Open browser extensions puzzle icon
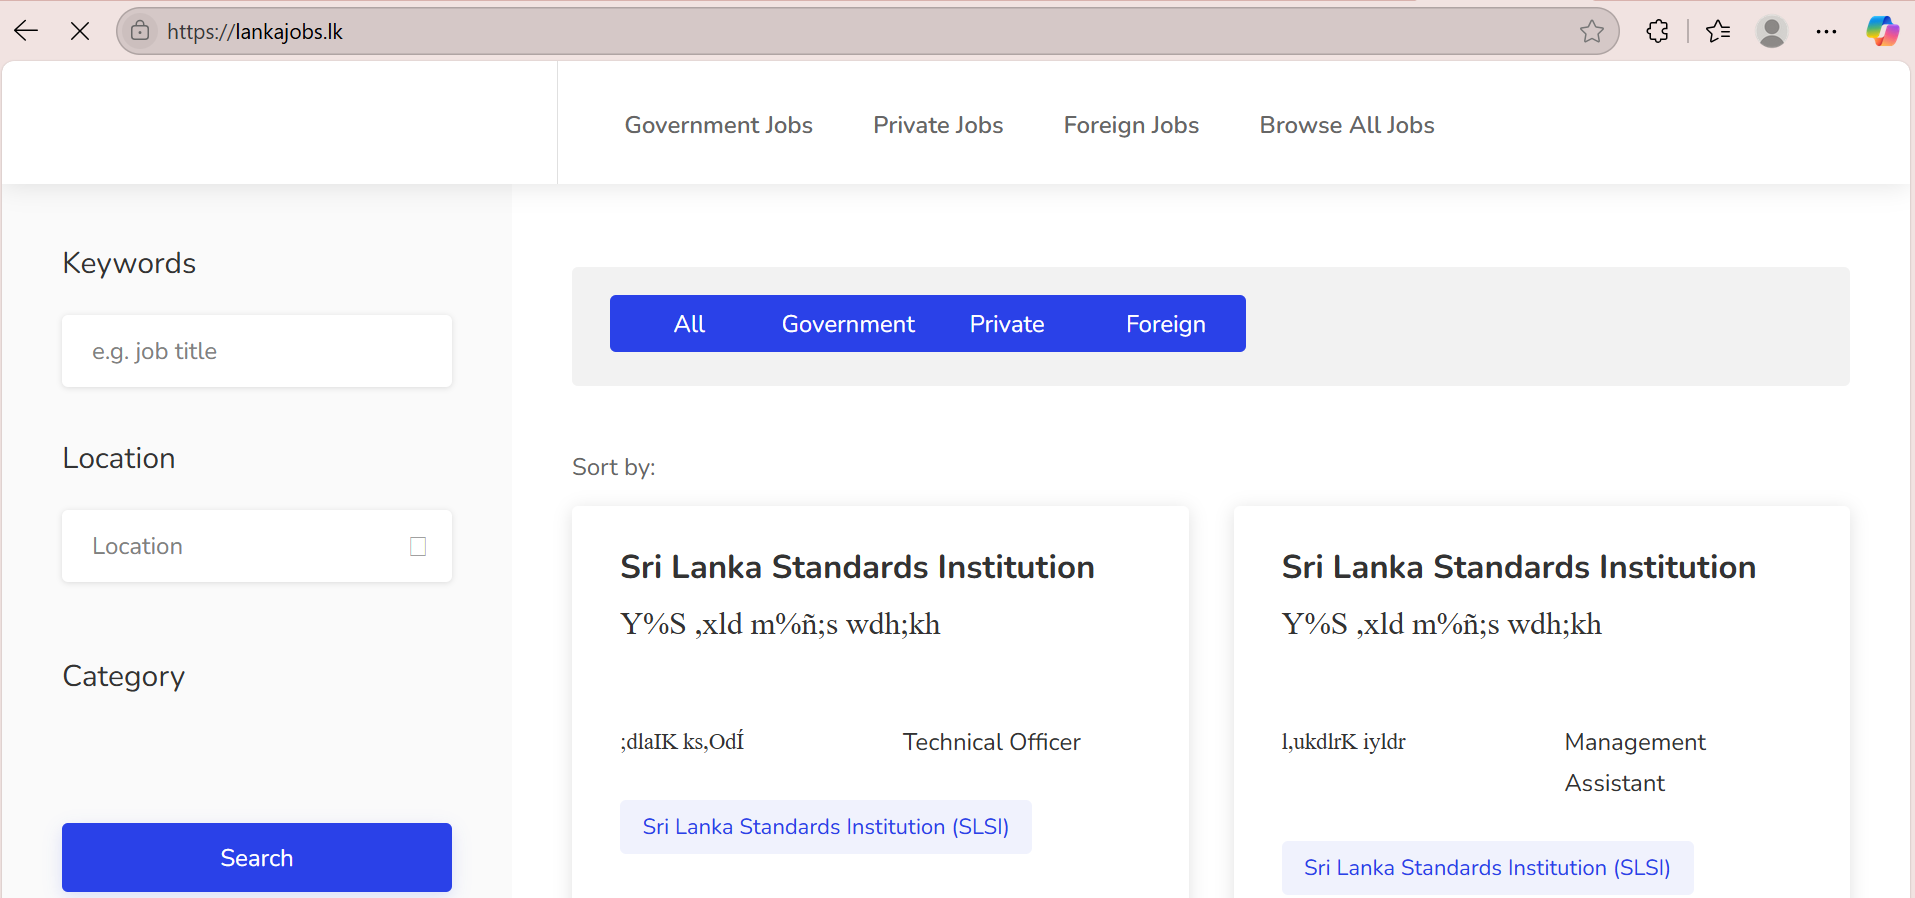Screen dimensions: 1915x898 (1657, 31)
